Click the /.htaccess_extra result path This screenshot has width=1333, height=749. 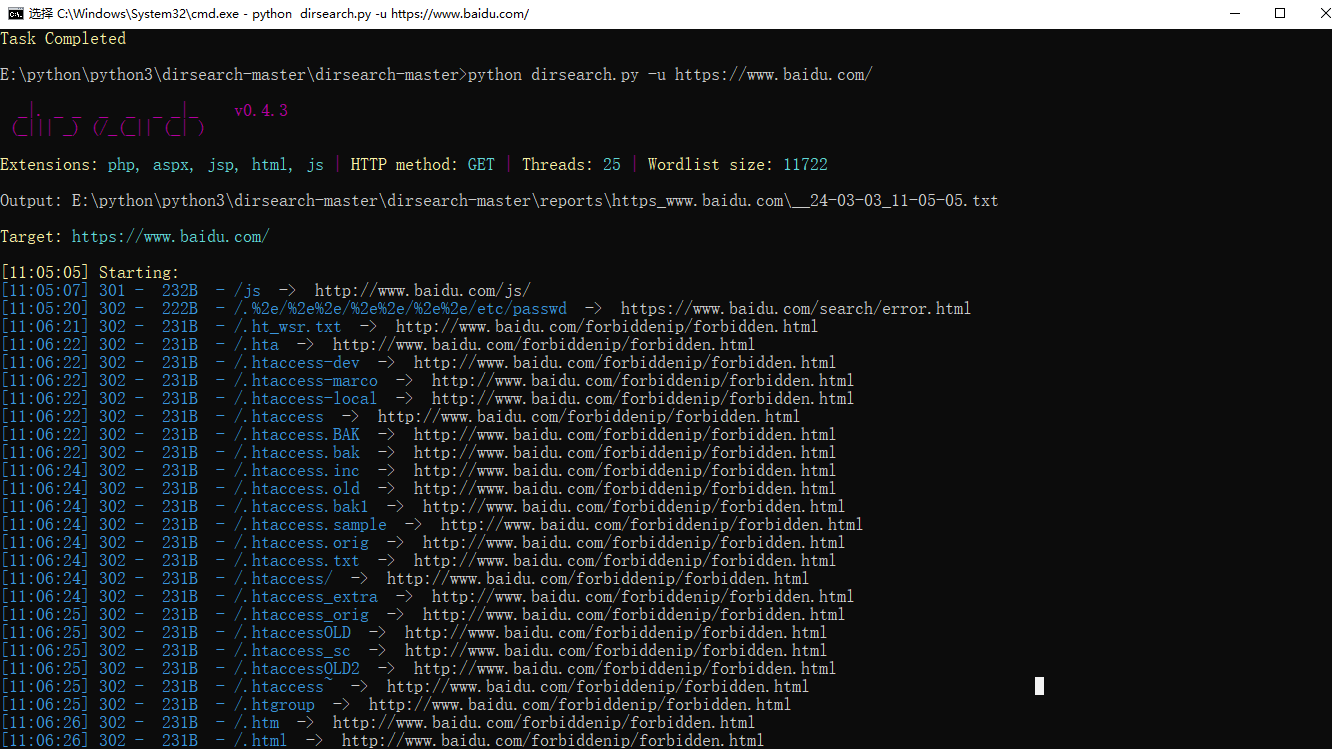(306, 597)
